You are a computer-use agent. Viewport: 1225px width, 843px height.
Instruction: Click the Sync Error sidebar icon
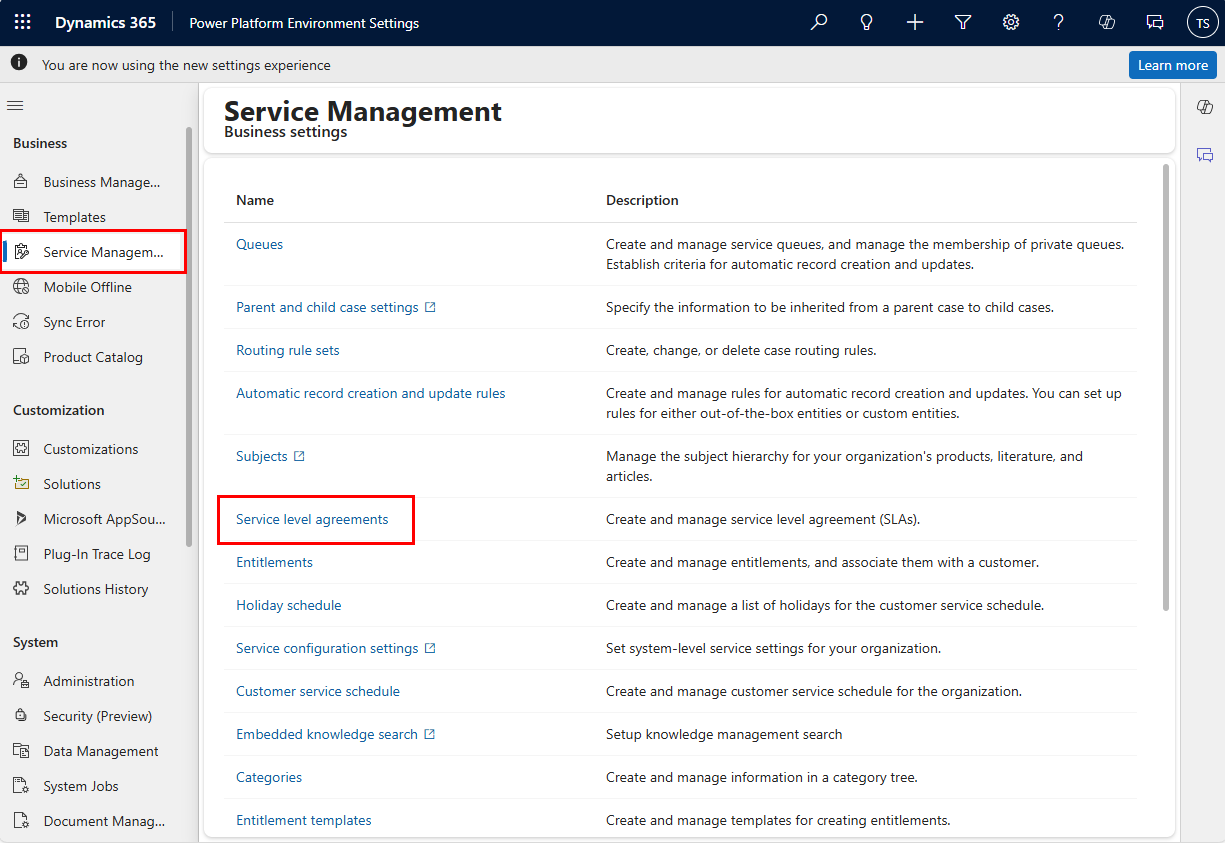tap(21, 322)
